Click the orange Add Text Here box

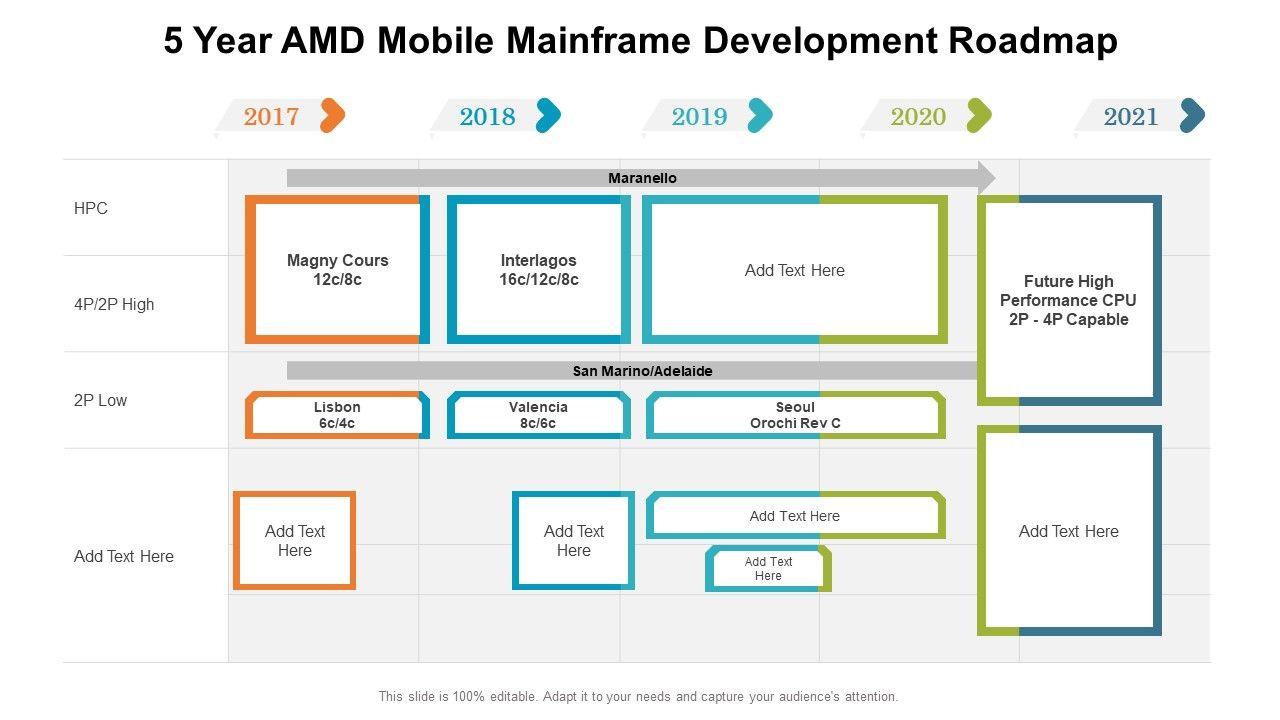coord(295,541)
